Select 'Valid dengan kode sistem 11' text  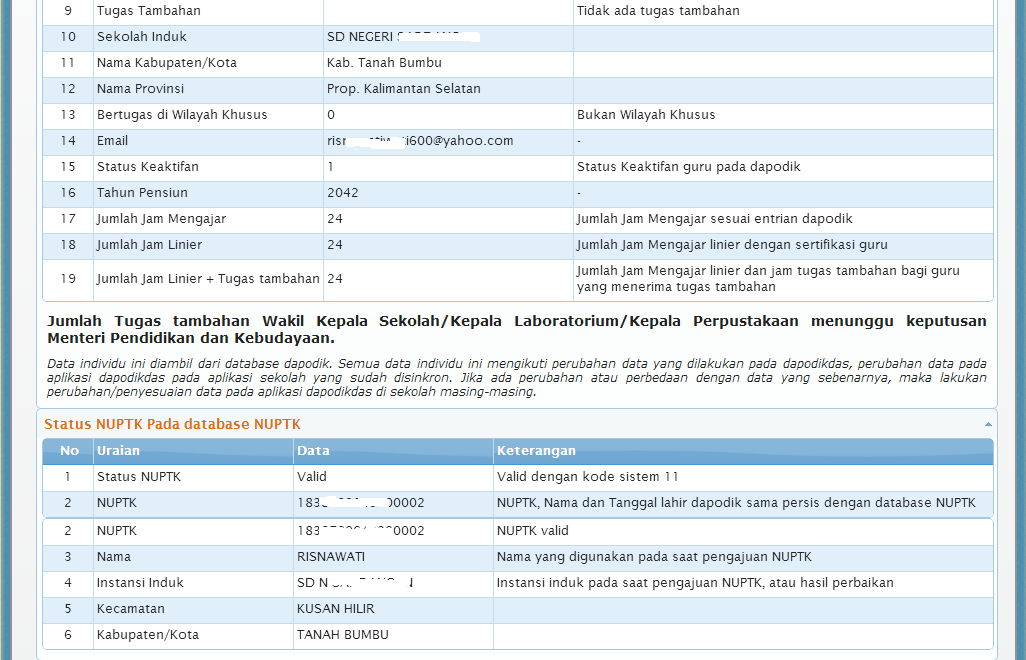[587, 477]
